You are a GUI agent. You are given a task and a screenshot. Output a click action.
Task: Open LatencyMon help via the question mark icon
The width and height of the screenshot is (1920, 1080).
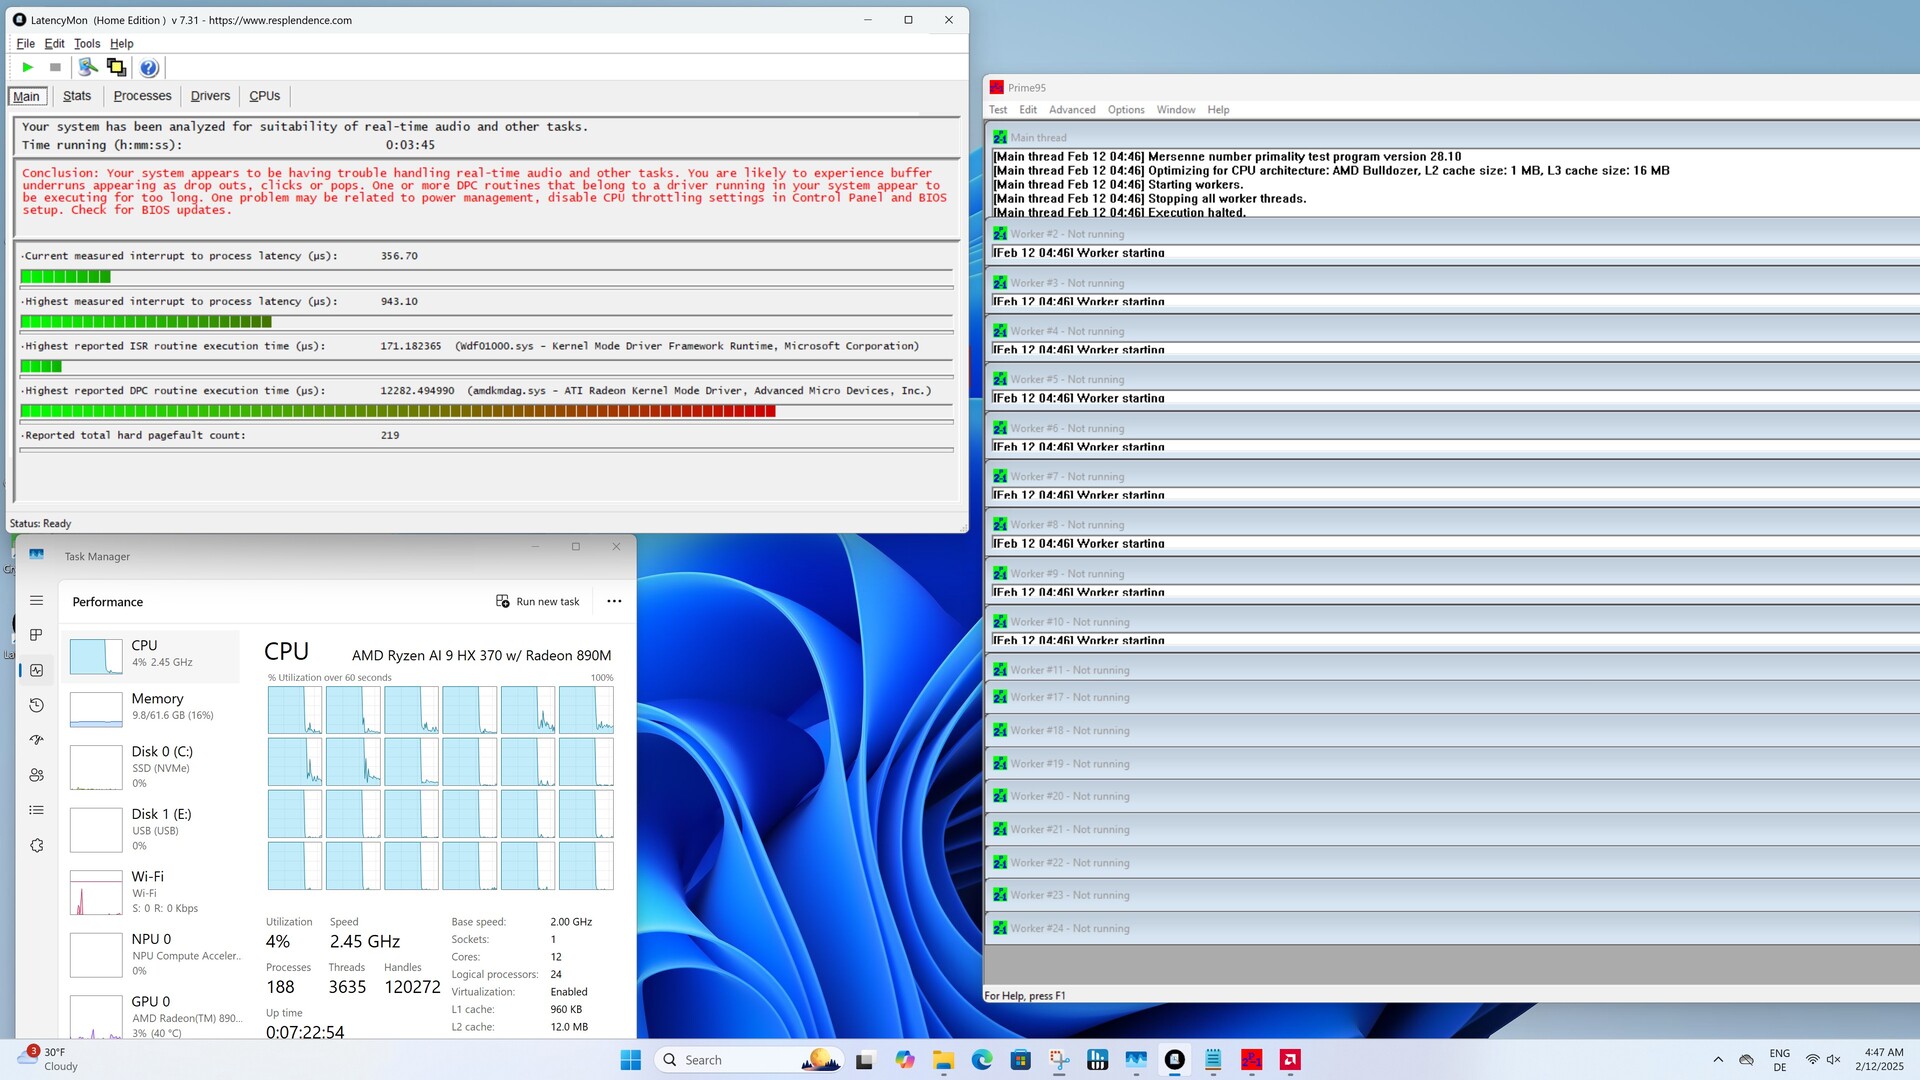[149, 68]
